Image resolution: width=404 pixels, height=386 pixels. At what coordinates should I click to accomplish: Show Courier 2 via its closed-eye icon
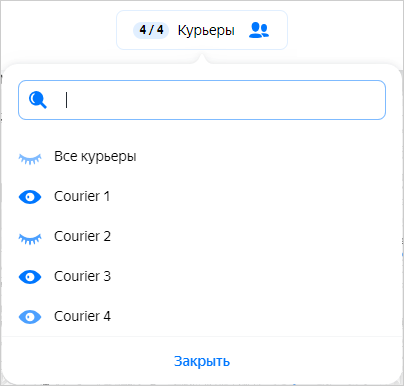30,239
